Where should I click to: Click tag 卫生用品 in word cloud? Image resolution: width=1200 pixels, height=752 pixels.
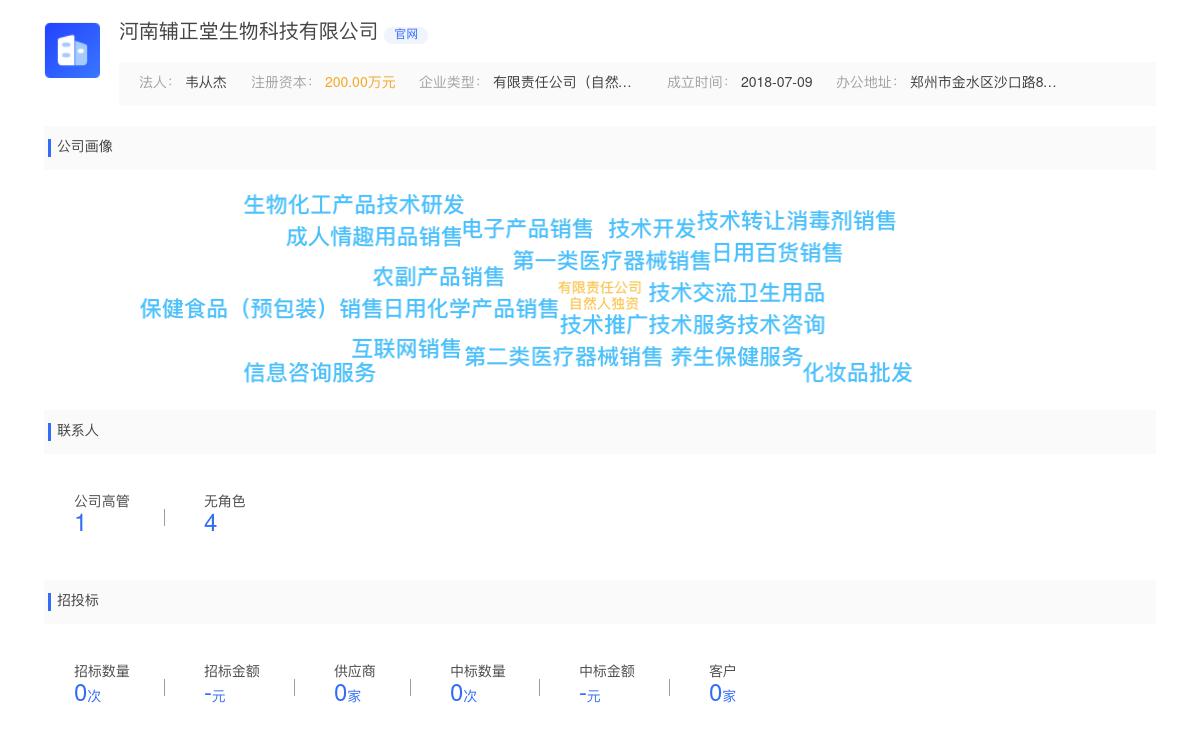[x=781, y=293]
